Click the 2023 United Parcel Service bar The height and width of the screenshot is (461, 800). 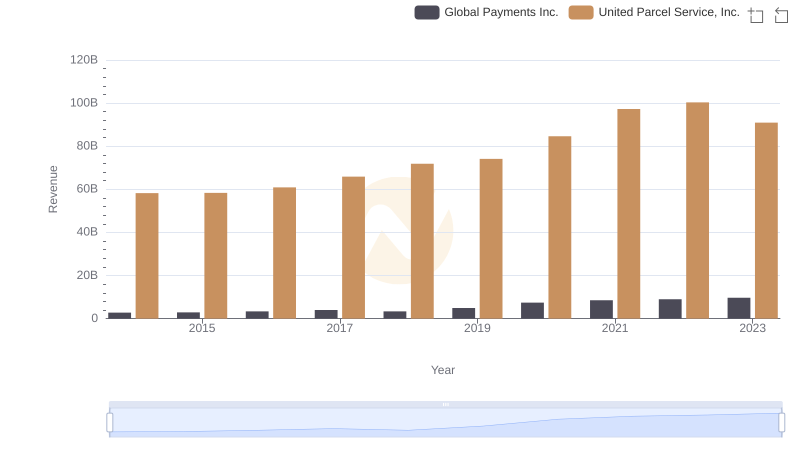tap(766, 220)
